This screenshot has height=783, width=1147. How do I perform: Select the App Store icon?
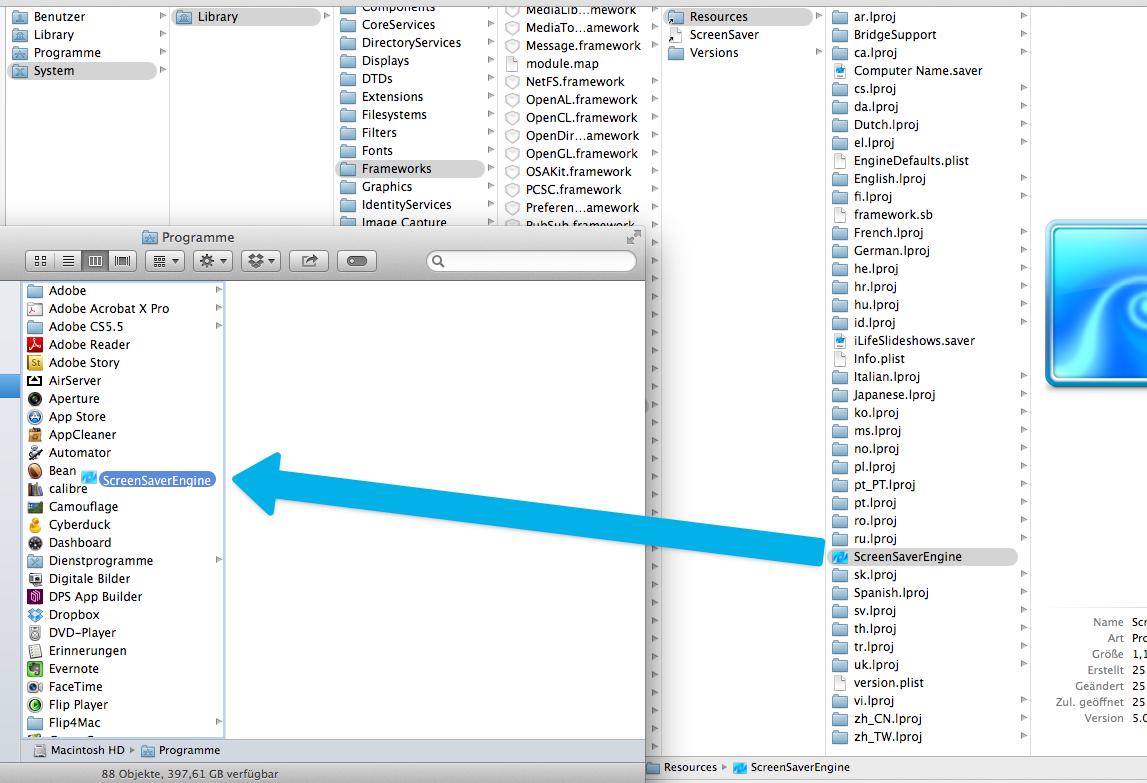35,417
